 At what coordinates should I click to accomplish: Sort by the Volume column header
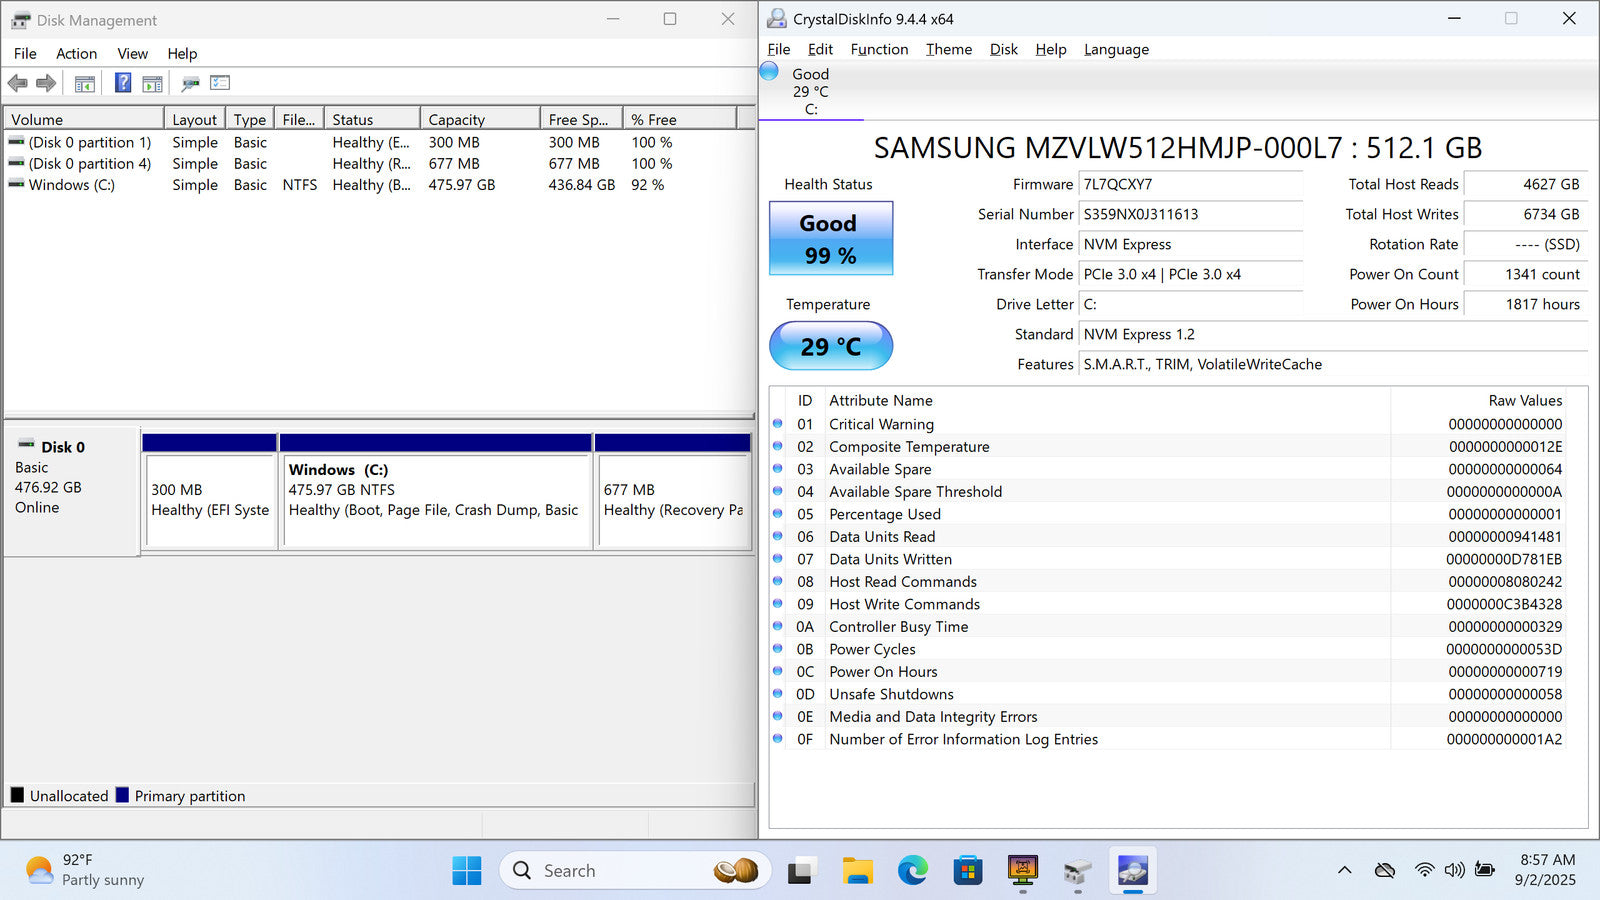[x=83, y=119]
